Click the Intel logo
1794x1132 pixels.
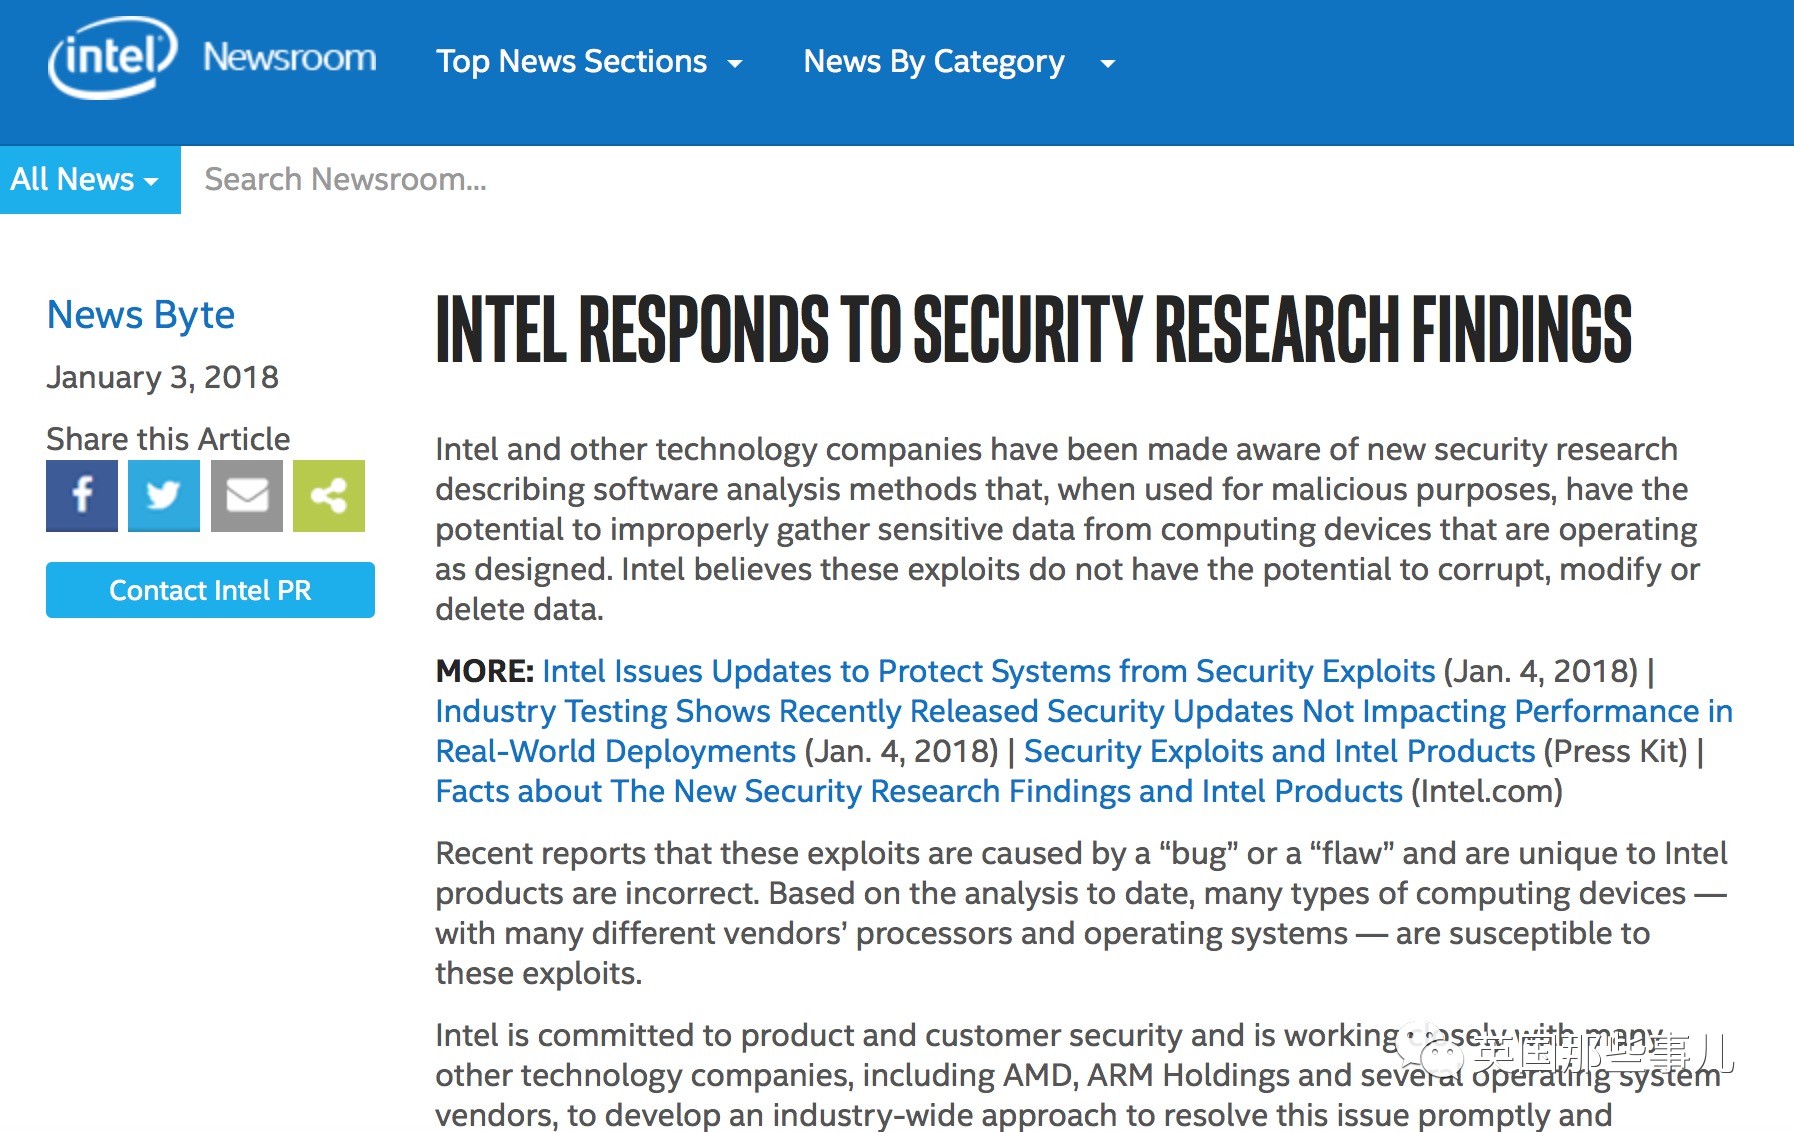point(112,58)
